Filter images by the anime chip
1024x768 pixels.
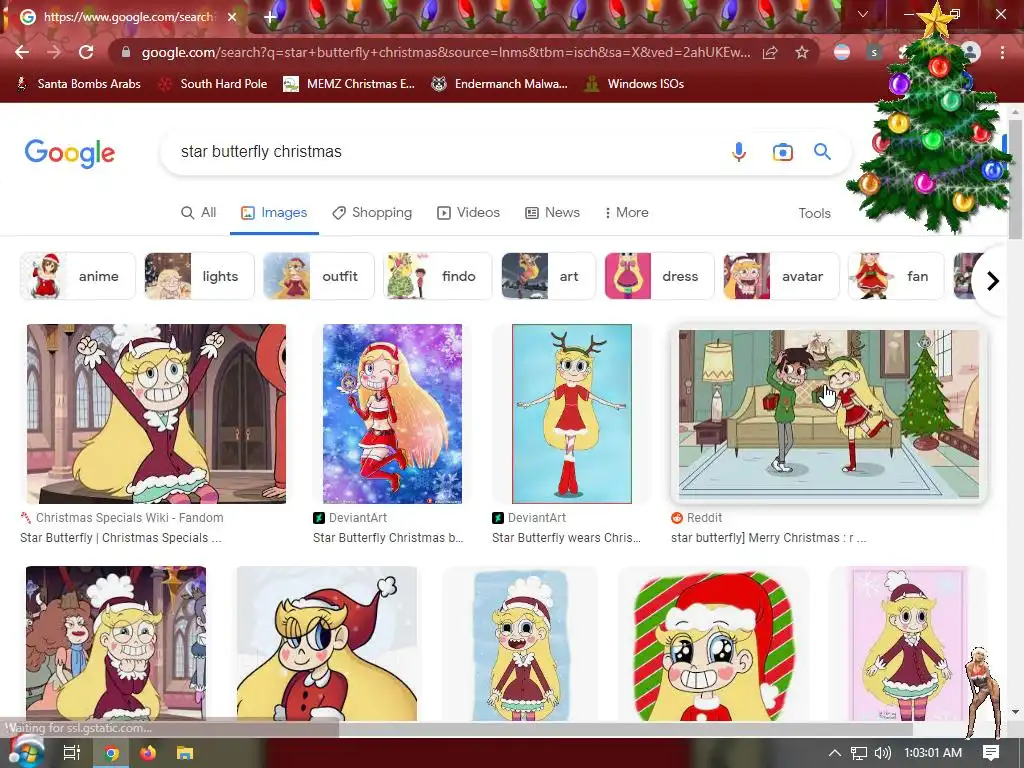coord(78,276)
